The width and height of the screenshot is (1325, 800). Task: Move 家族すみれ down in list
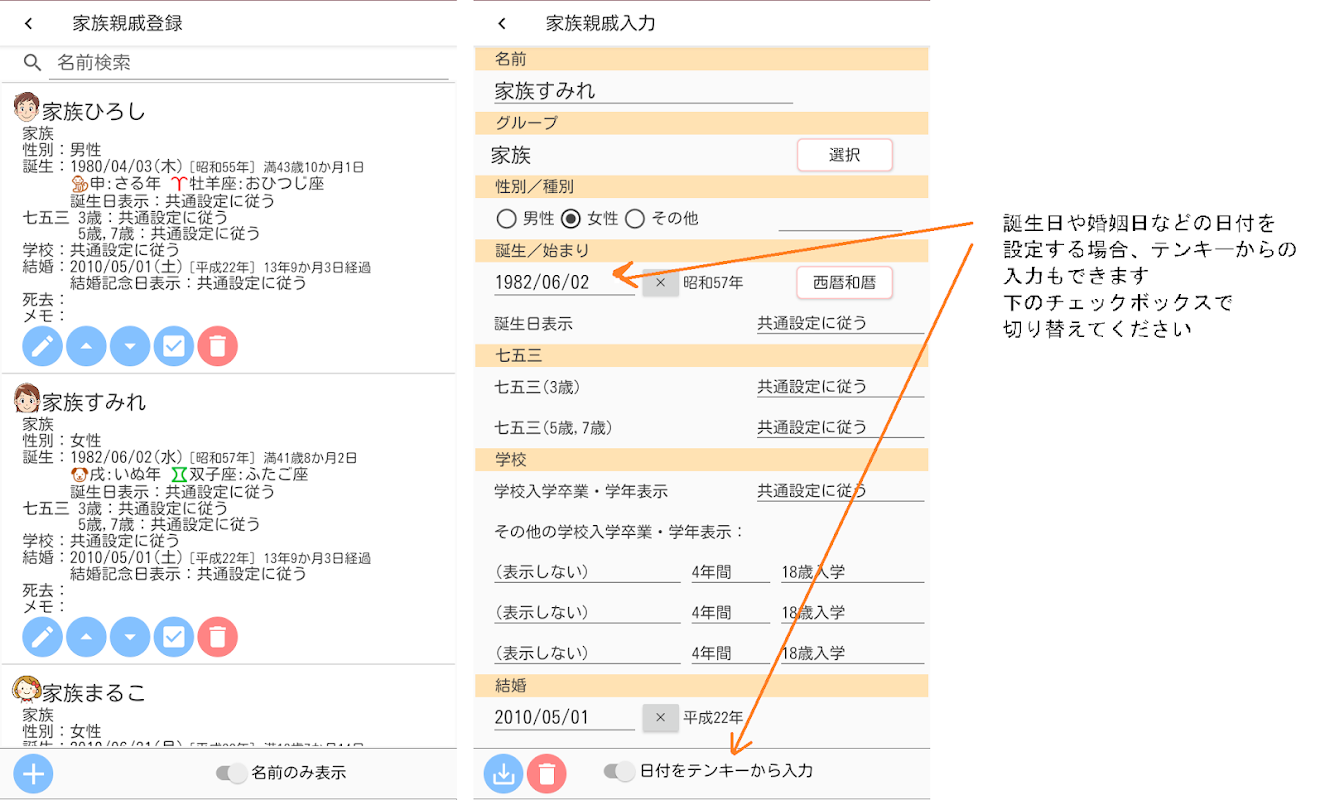(x=130, y=636)
